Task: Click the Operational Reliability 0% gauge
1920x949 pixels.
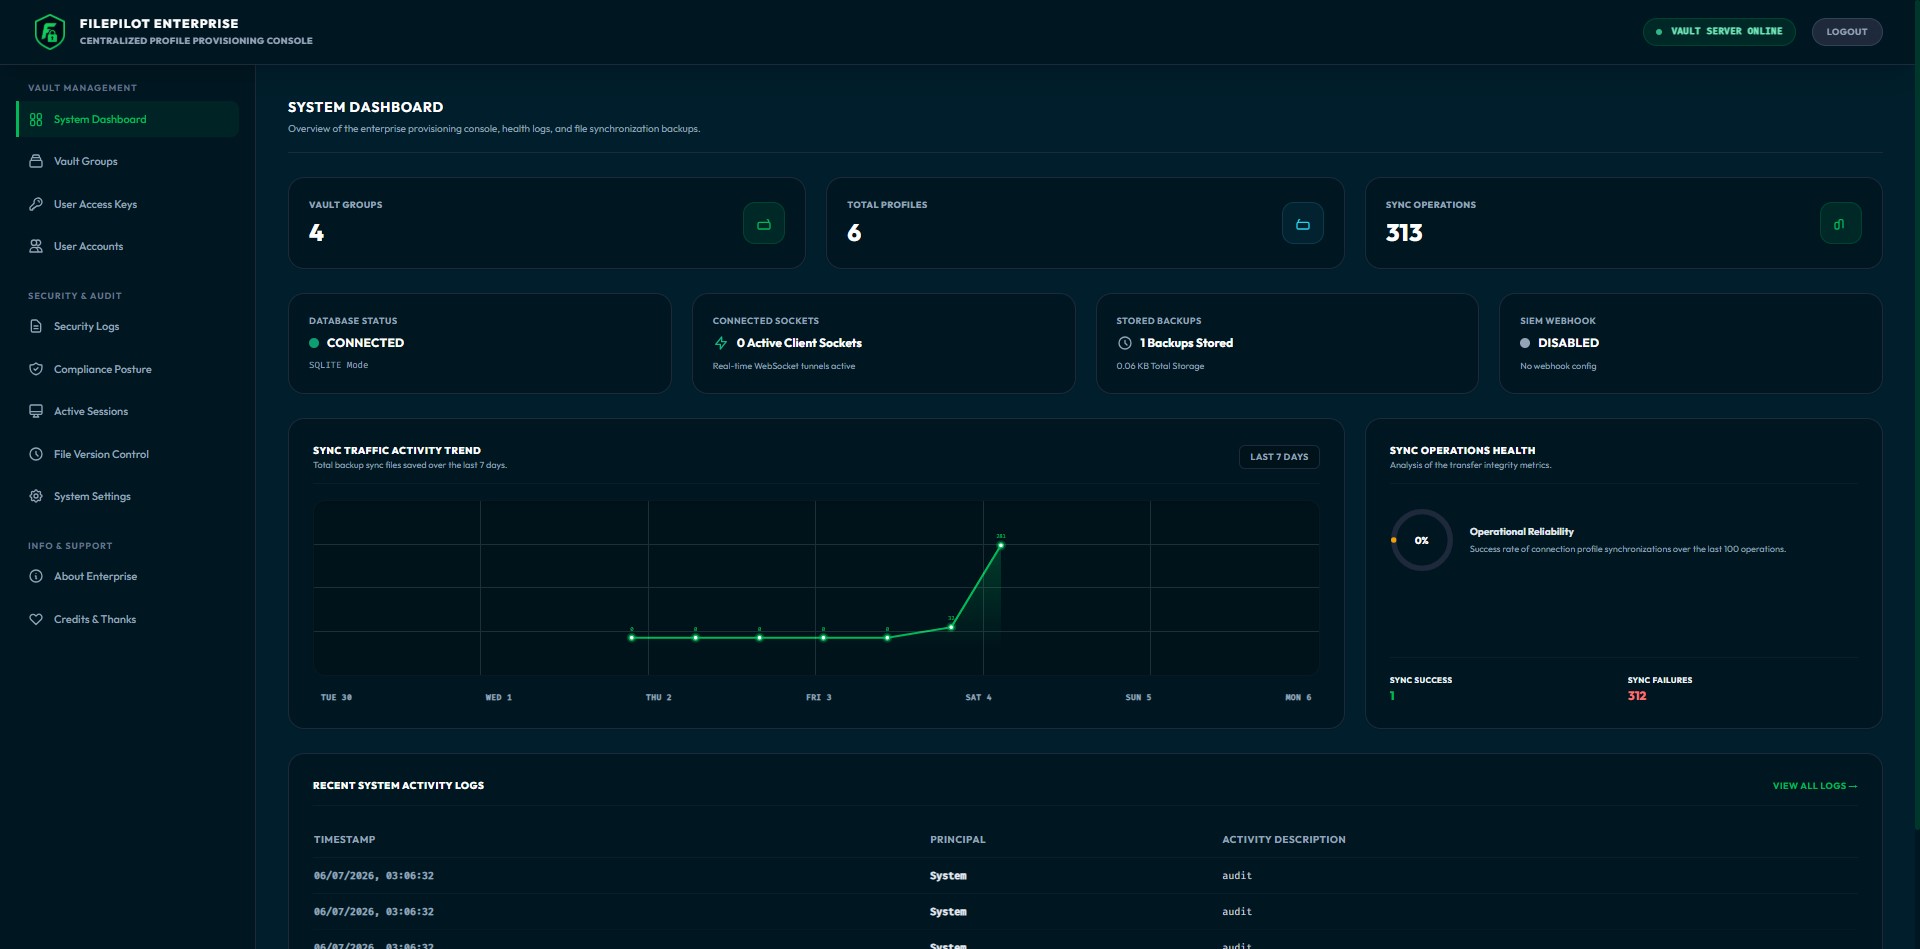Action: [x=1421, y=540]
